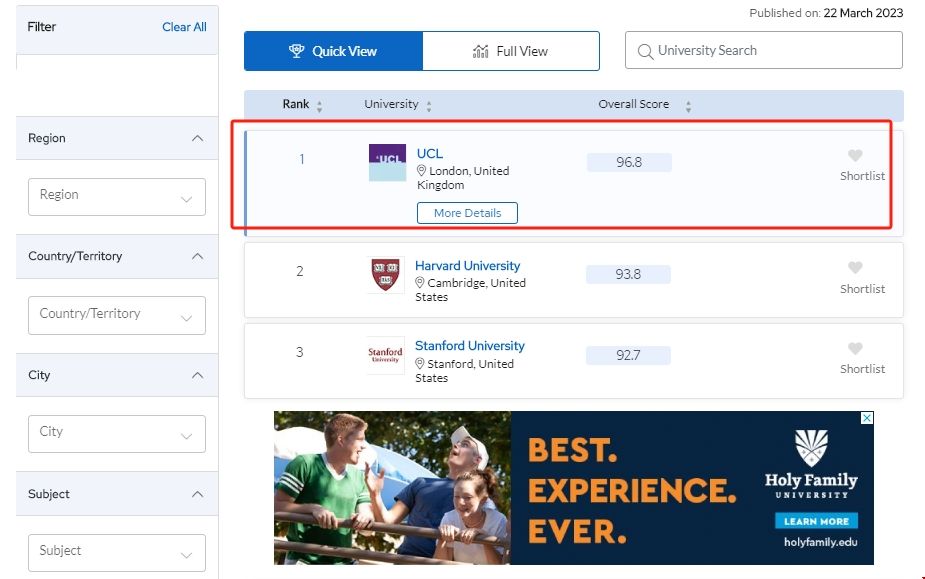Click the UCL logo

(385, 162)
